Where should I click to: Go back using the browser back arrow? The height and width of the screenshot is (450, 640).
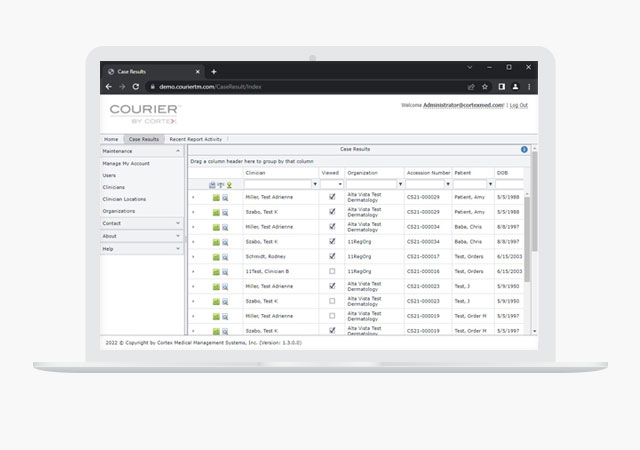(109, 87)
